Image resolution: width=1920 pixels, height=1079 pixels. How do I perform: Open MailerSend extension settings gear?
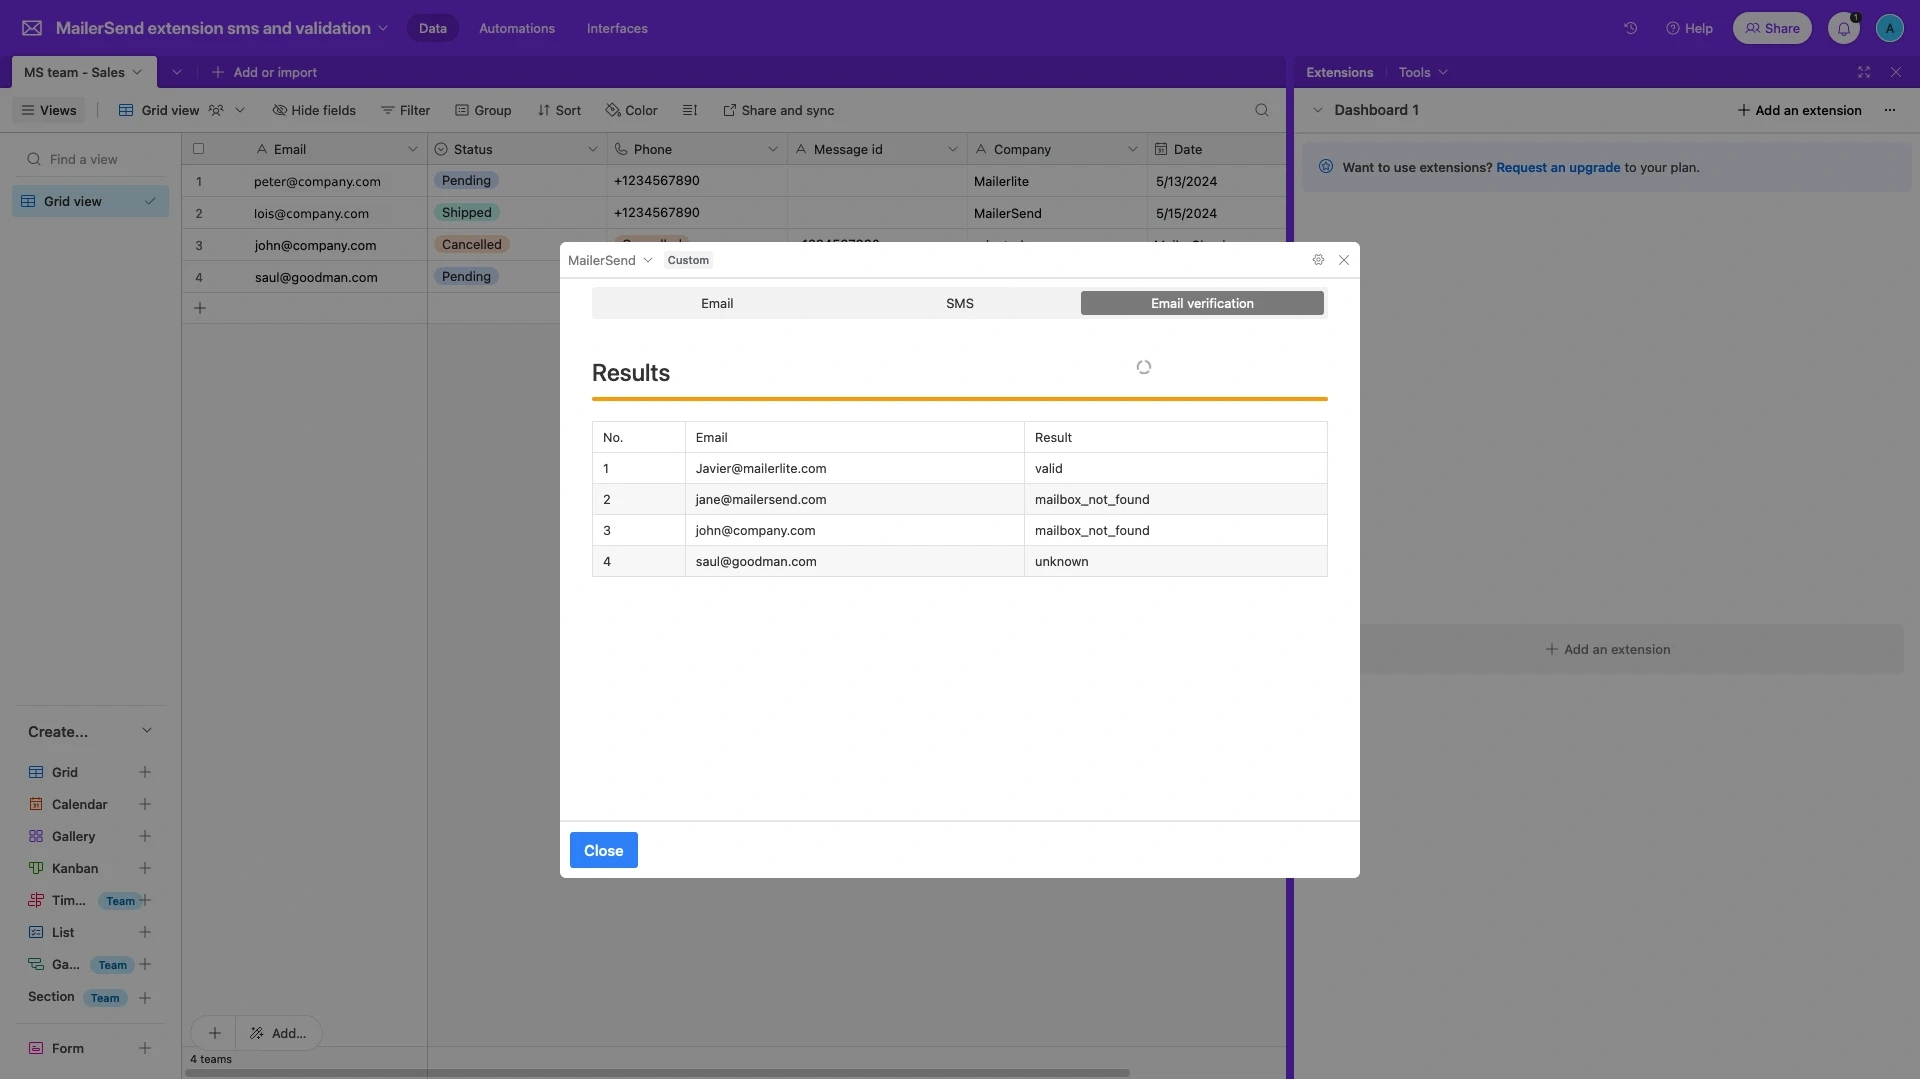tap(1318, 260)
